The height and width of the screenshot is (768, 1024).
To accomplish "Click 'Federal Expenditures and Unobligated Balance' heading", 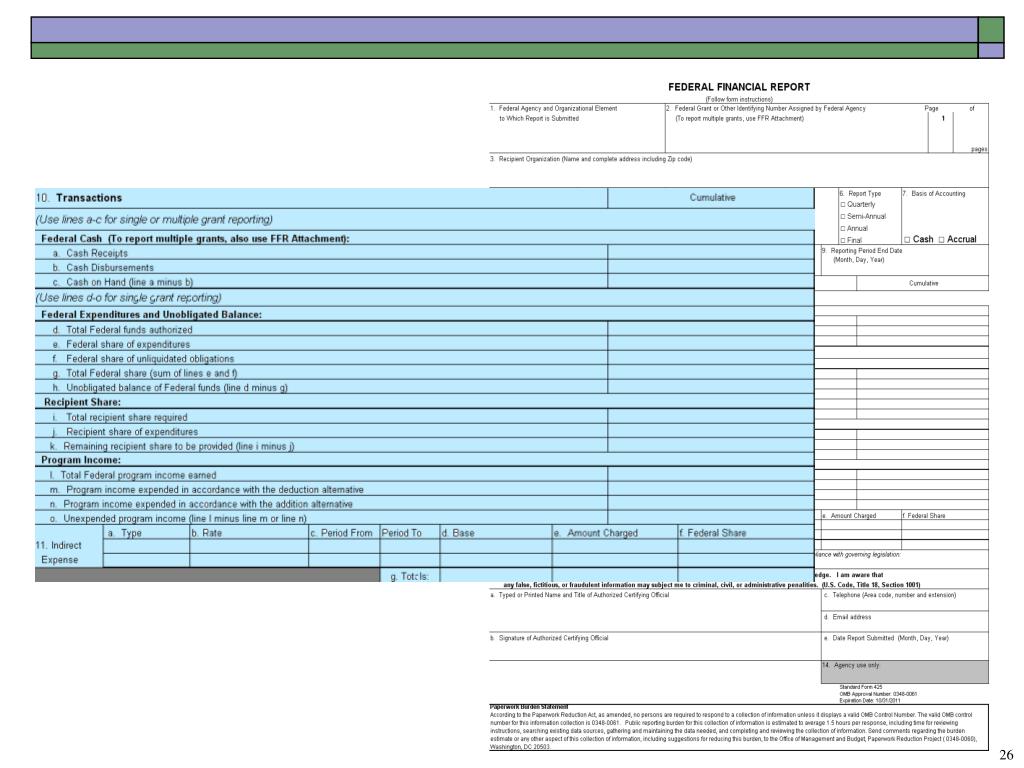I will (x=151, y=314).
